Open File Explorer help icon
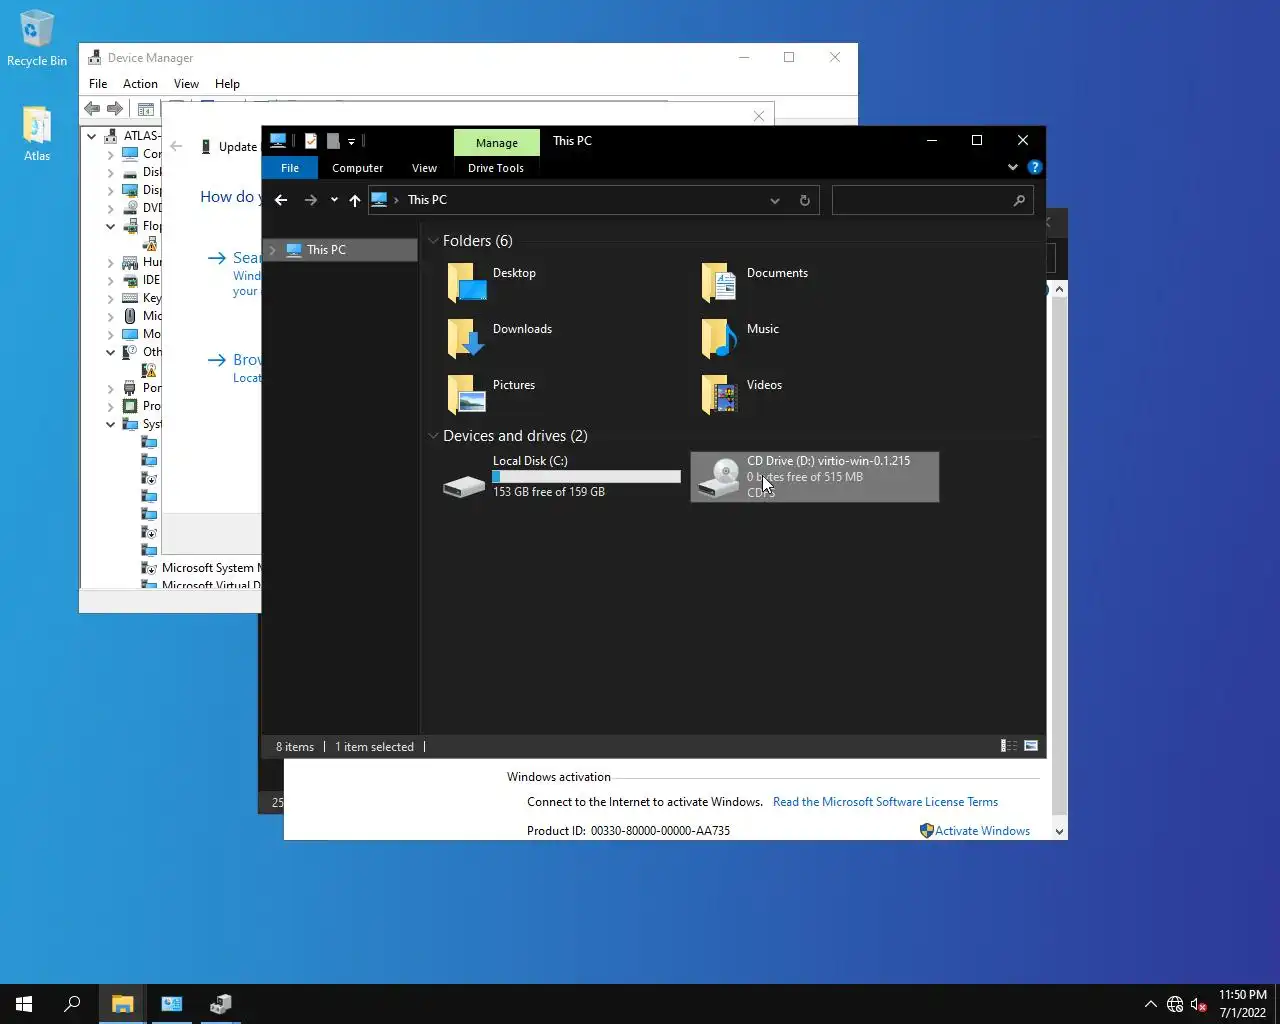Viewport: 1280px width, 1024px height. coord(1035,167)
